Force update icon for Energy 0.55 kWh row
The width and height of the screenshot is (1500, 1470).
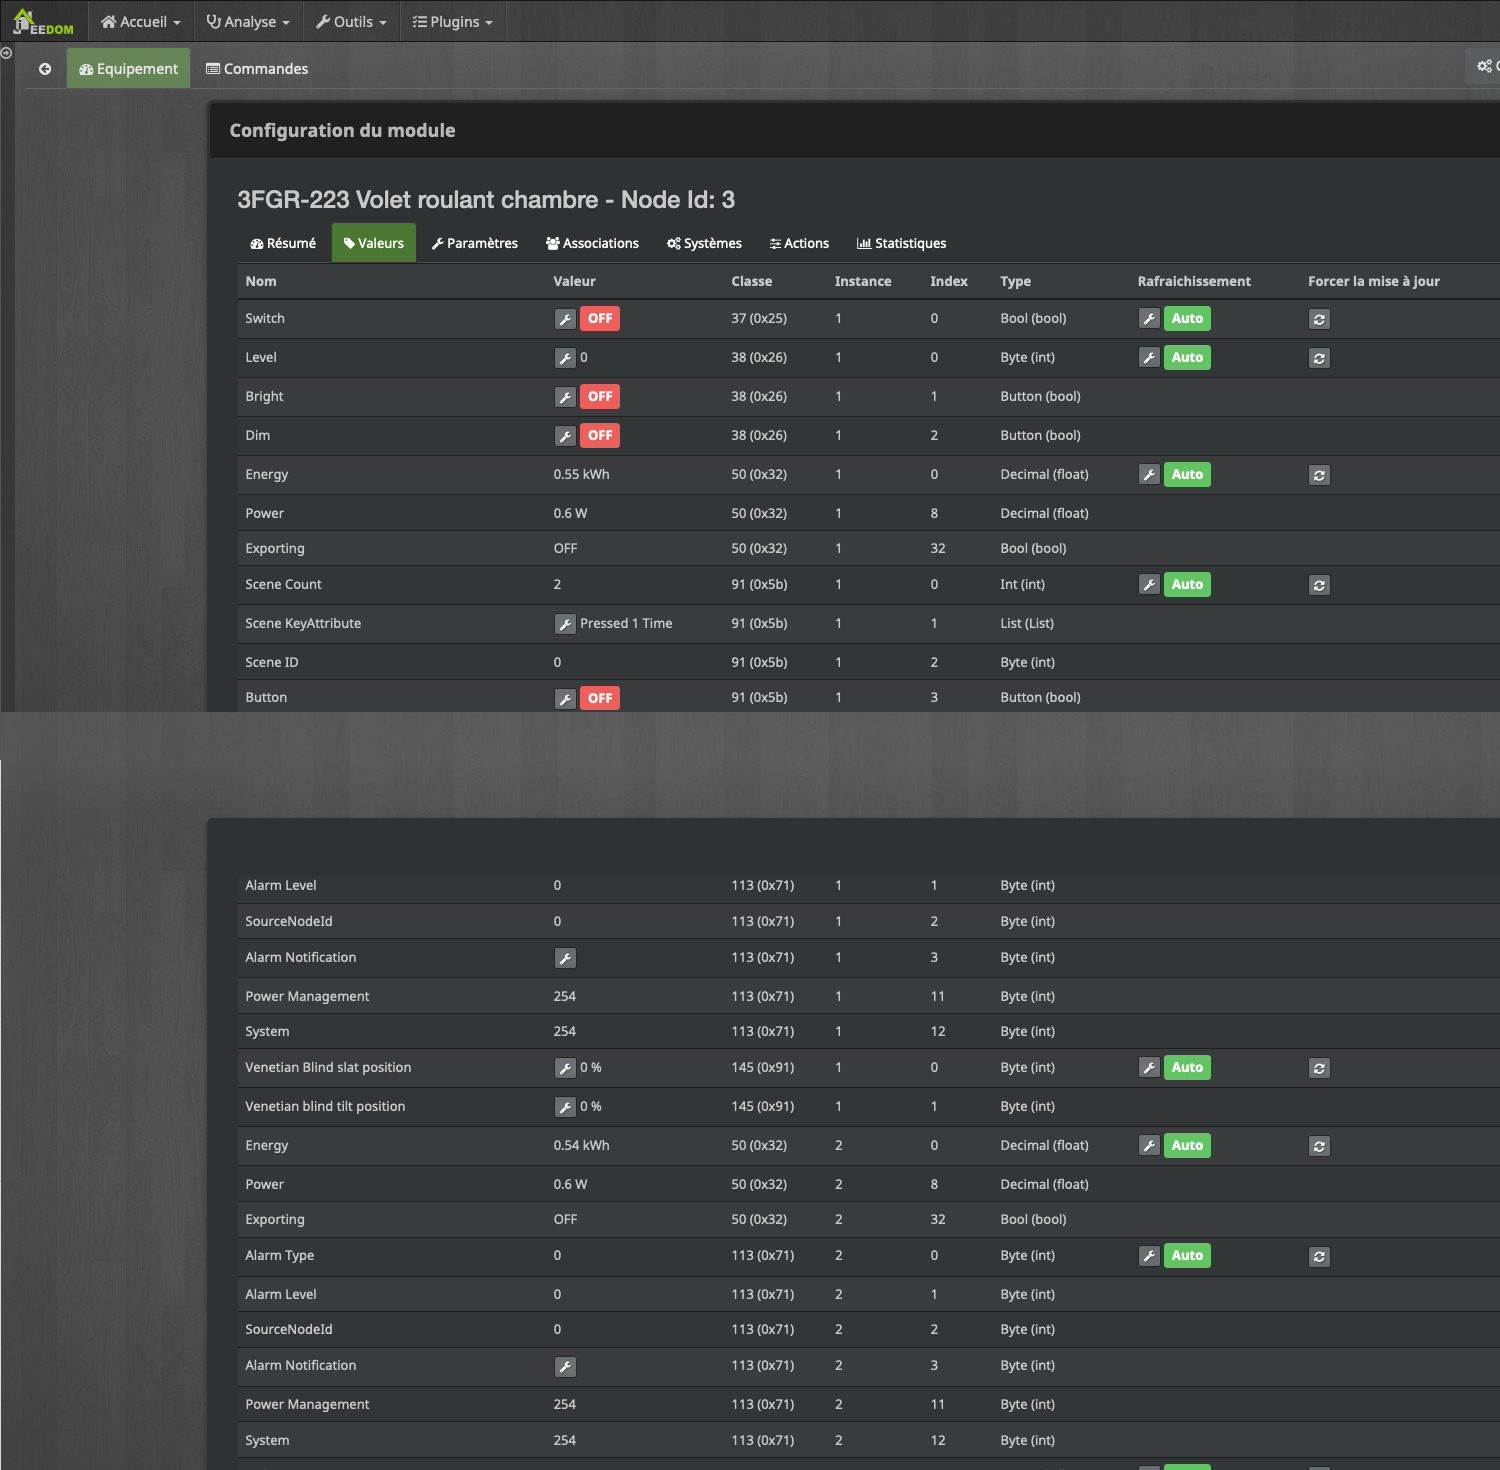pos(1320,475)
